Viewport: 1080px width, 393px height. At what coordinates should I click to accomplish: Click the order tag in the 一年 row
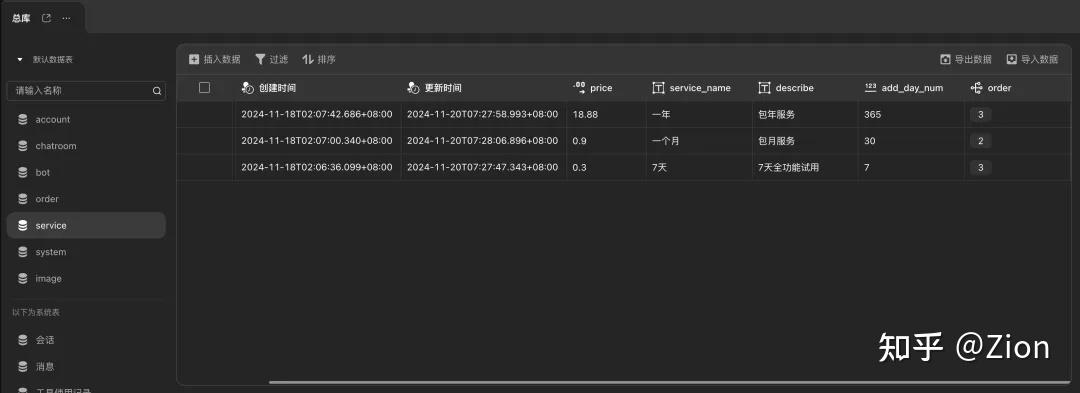[980, 115]
